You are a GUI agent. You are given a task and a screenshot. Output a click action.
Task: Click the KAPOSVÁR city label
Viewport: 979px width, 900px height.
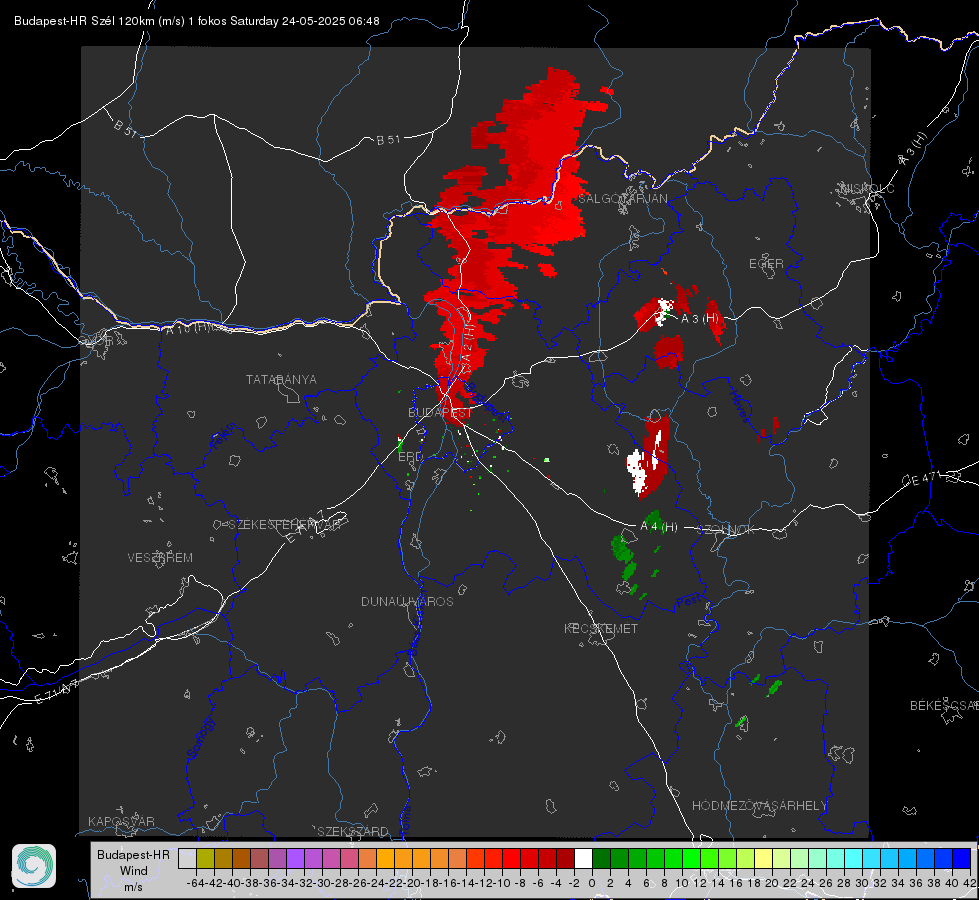pos(121,821)
